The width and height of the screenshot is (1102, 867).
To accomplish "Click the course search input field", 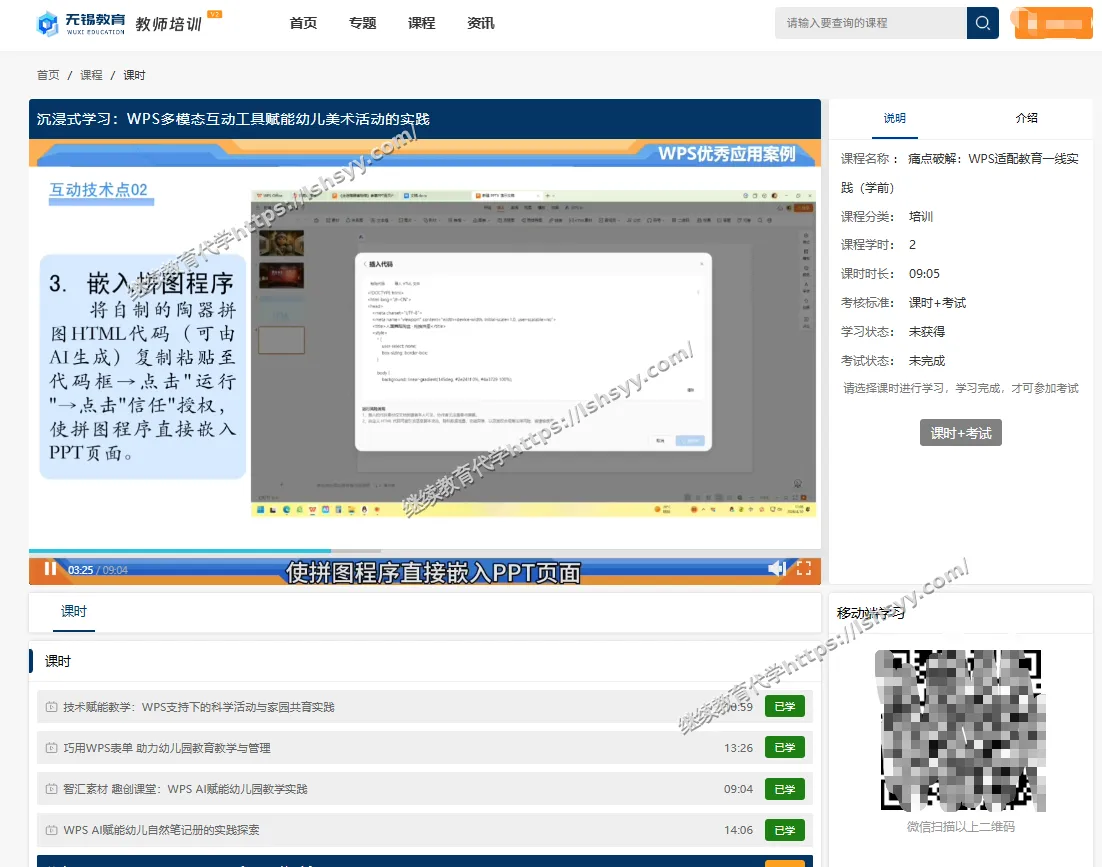I will pyautogui.click(x=871, y=23).
